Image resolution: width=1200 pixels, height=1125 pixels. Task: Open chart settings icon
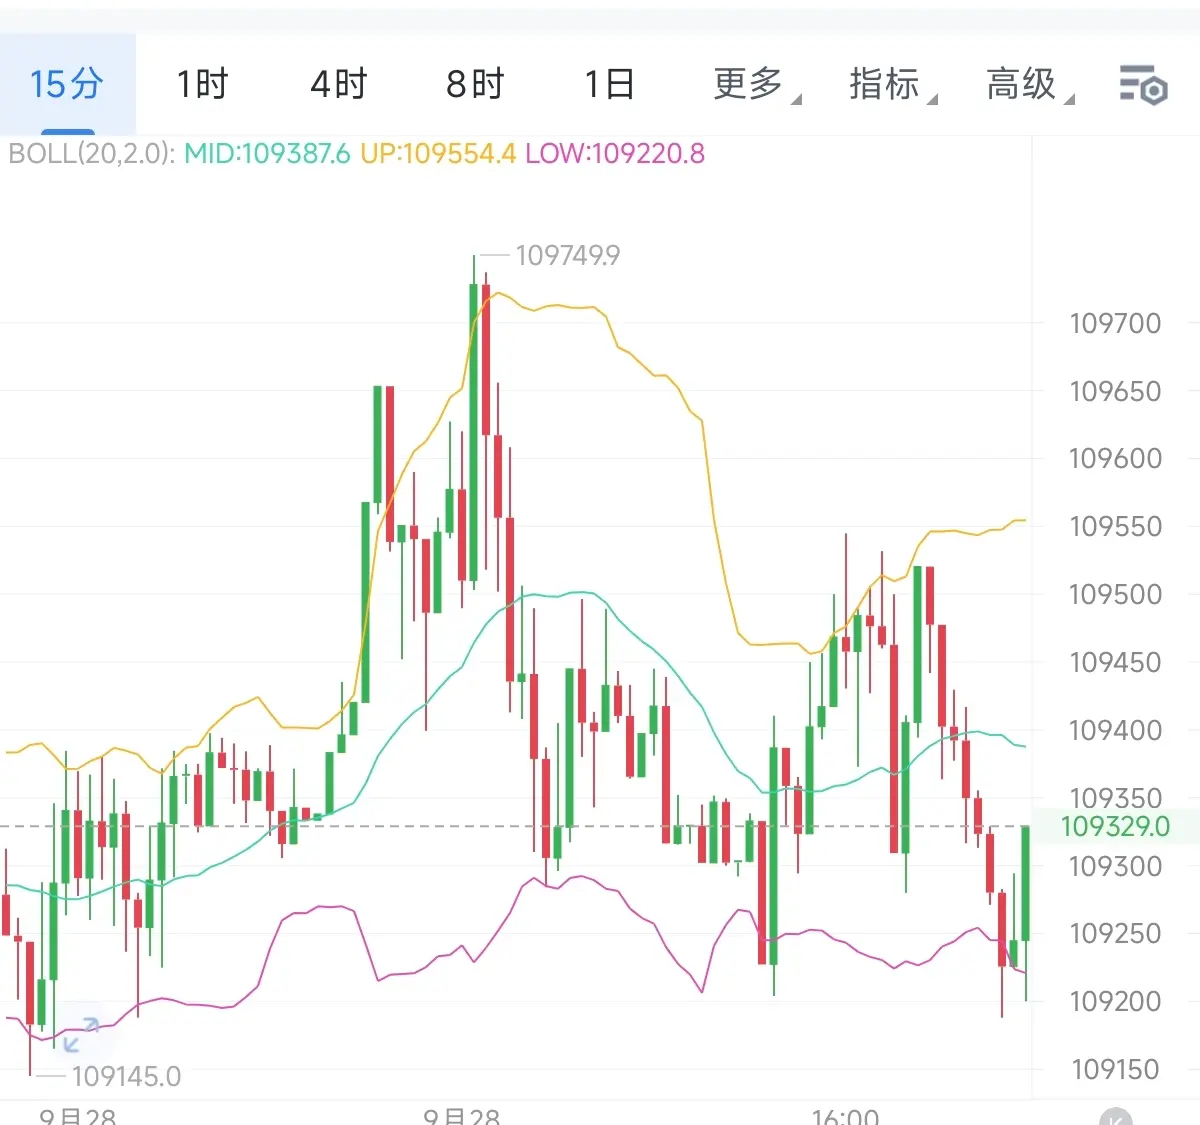point(1143,85)
